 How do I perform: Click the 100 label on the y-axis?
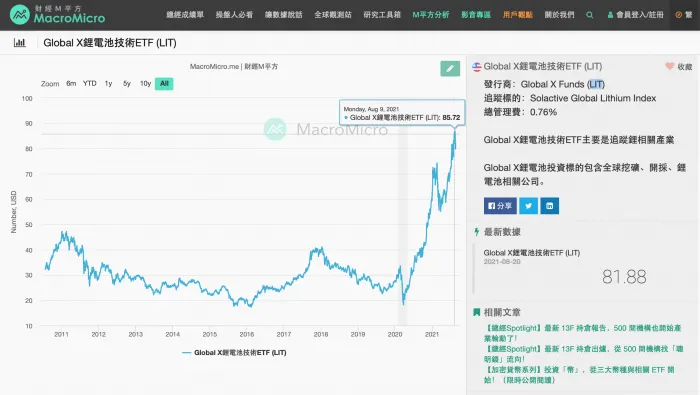pyautogui.click(x=27, y=99)
